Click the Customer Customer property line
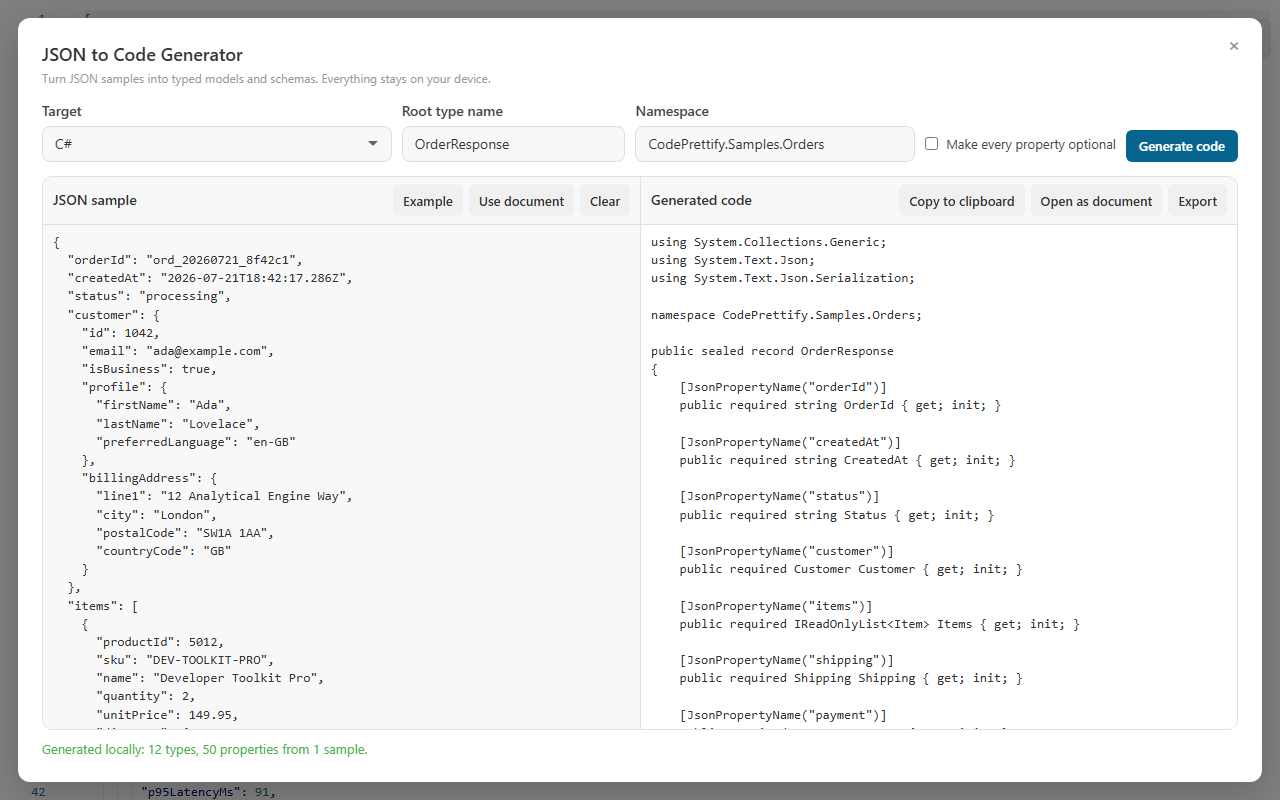 [x=851, y=569]
